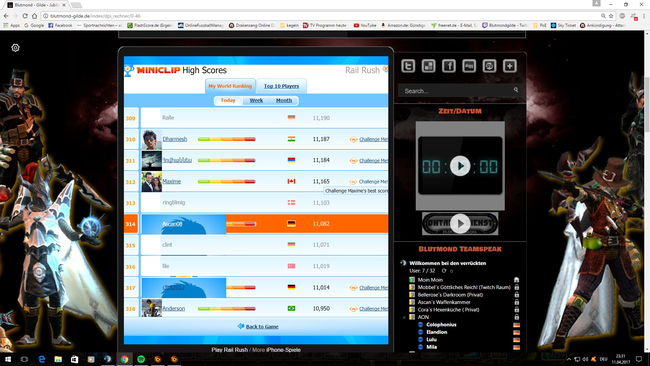Click the search magnifier in the sidebar

pos(516,90)
